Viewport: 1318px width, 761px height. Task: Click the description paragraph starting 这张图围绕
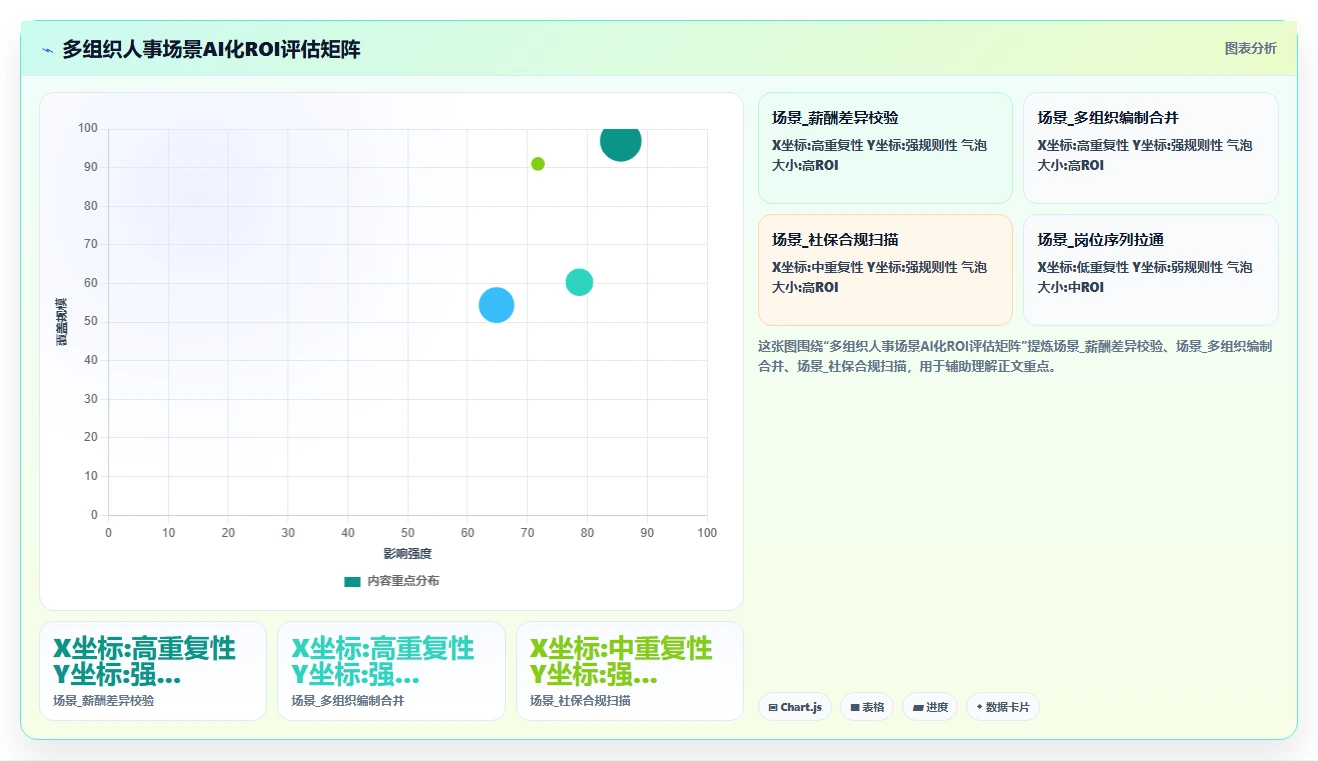[1016, 356]
